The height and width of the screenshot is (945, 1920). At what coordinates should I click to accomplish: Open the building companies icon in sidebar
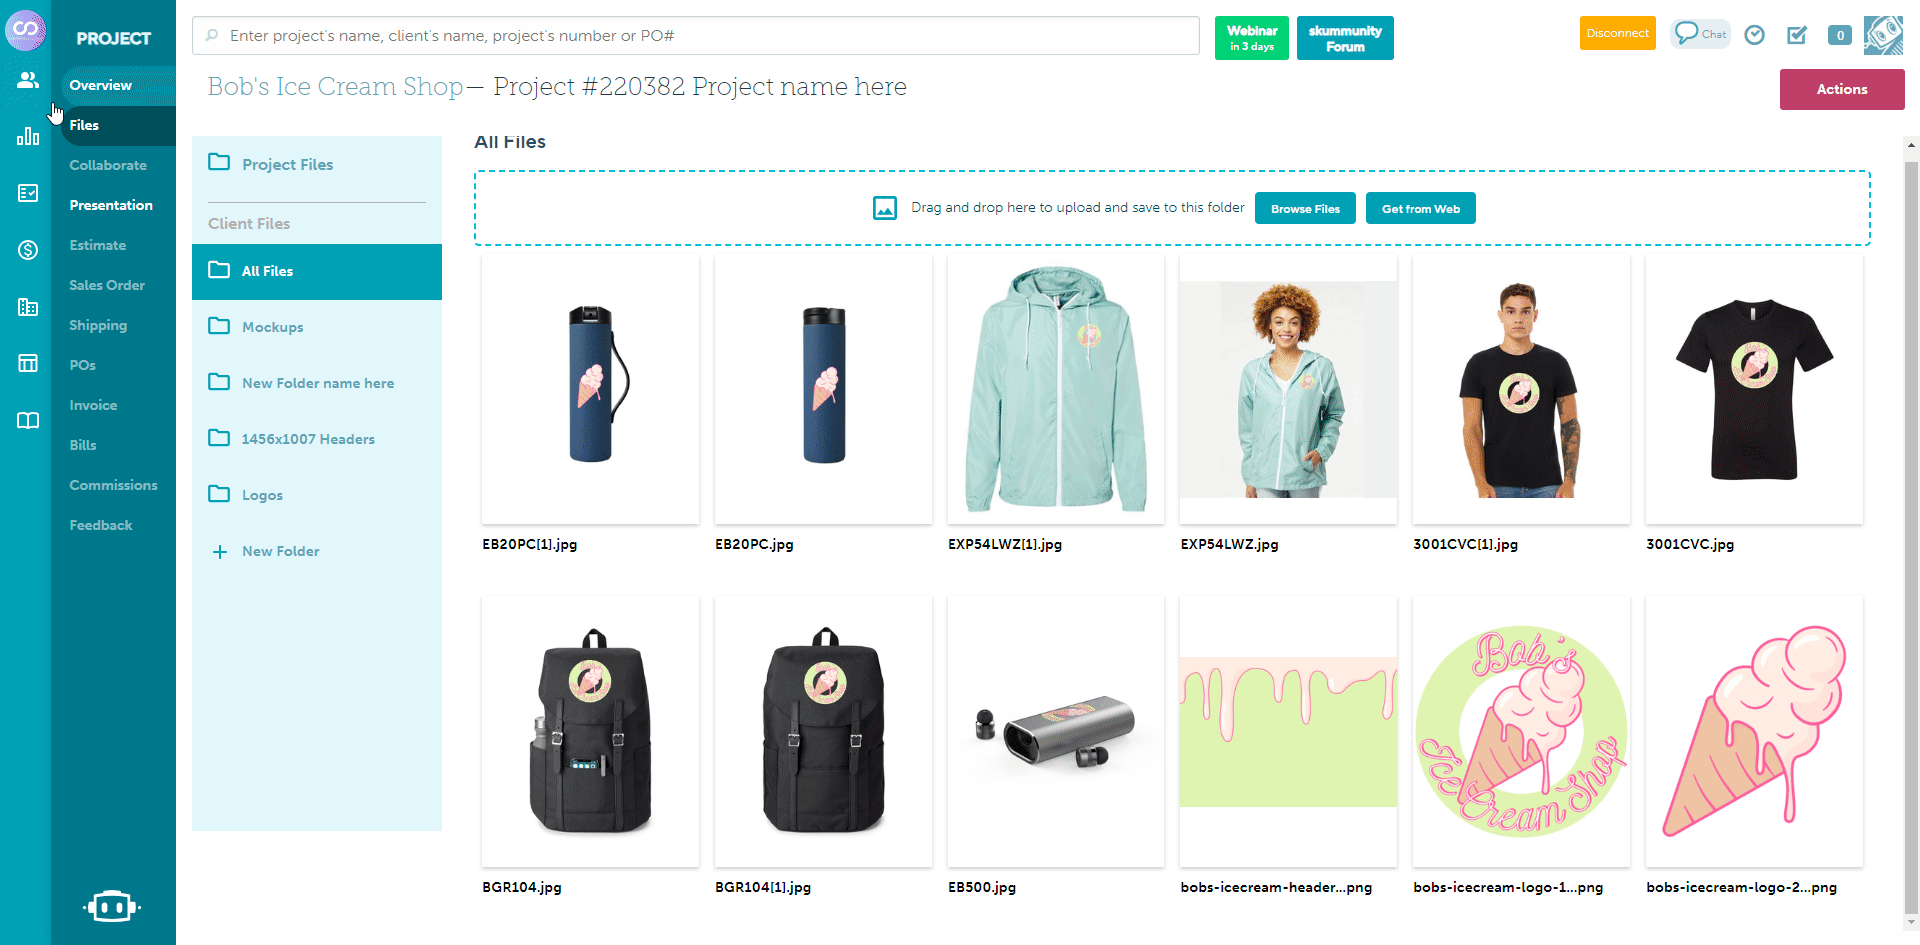(x=28, y=307)
